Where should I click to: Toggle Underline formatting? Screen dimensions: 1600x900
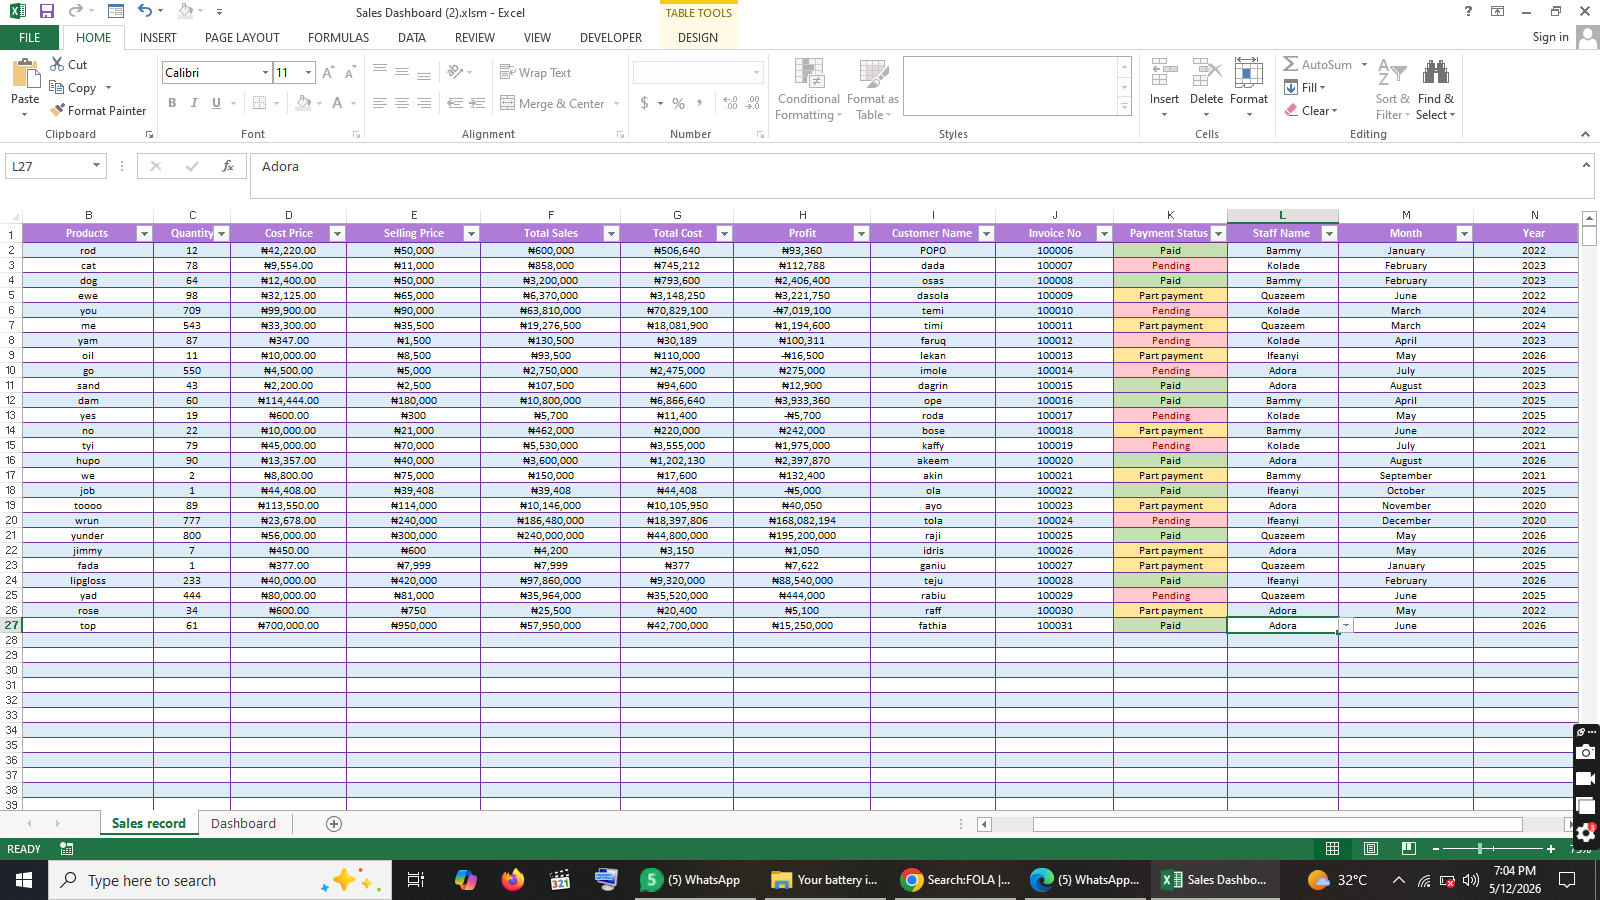[x=216, y=103]
